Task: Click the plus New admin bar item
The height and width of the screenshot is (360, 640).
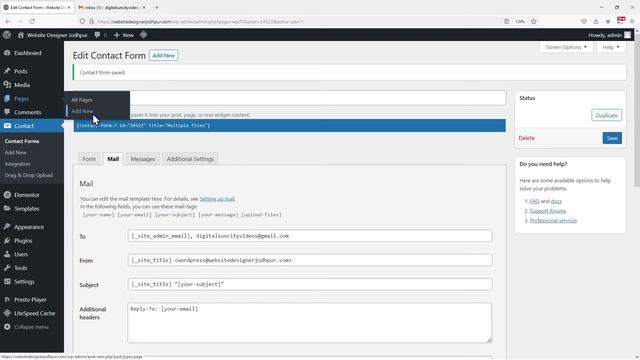Action: [x=124, y=35]
